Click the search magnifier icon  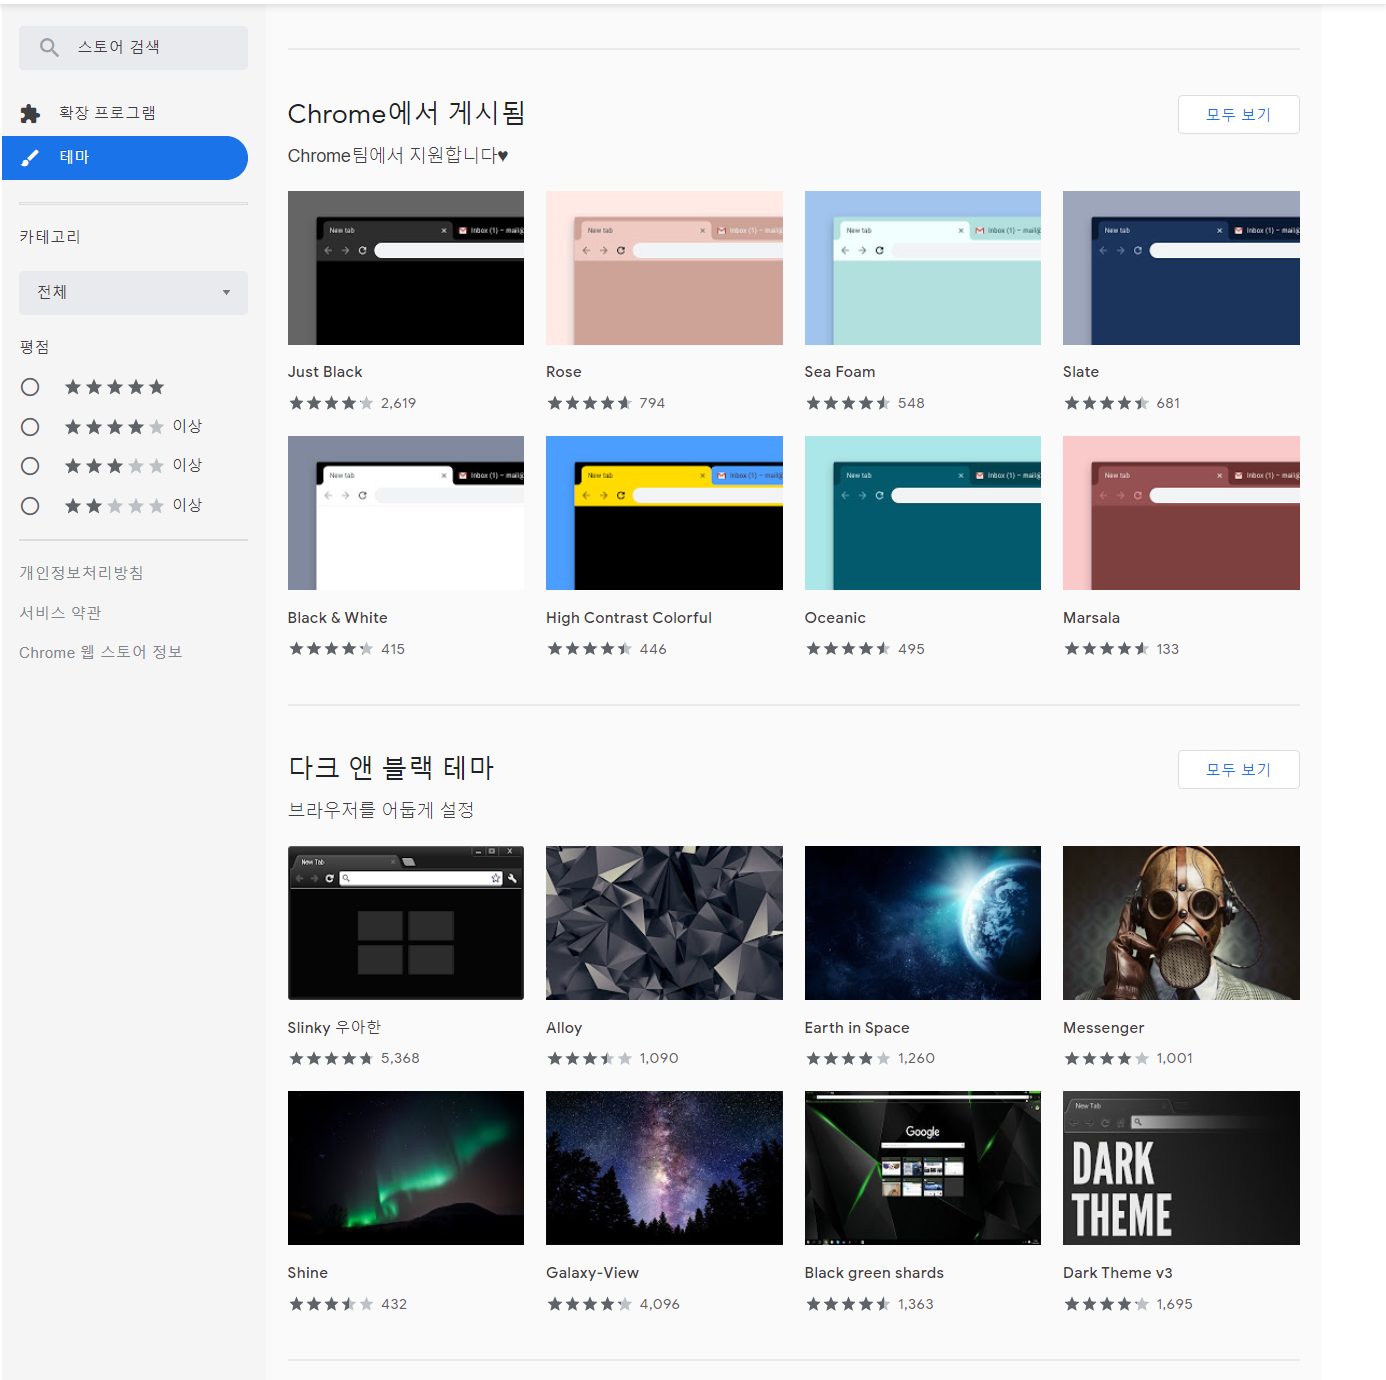tap(49, 47)
